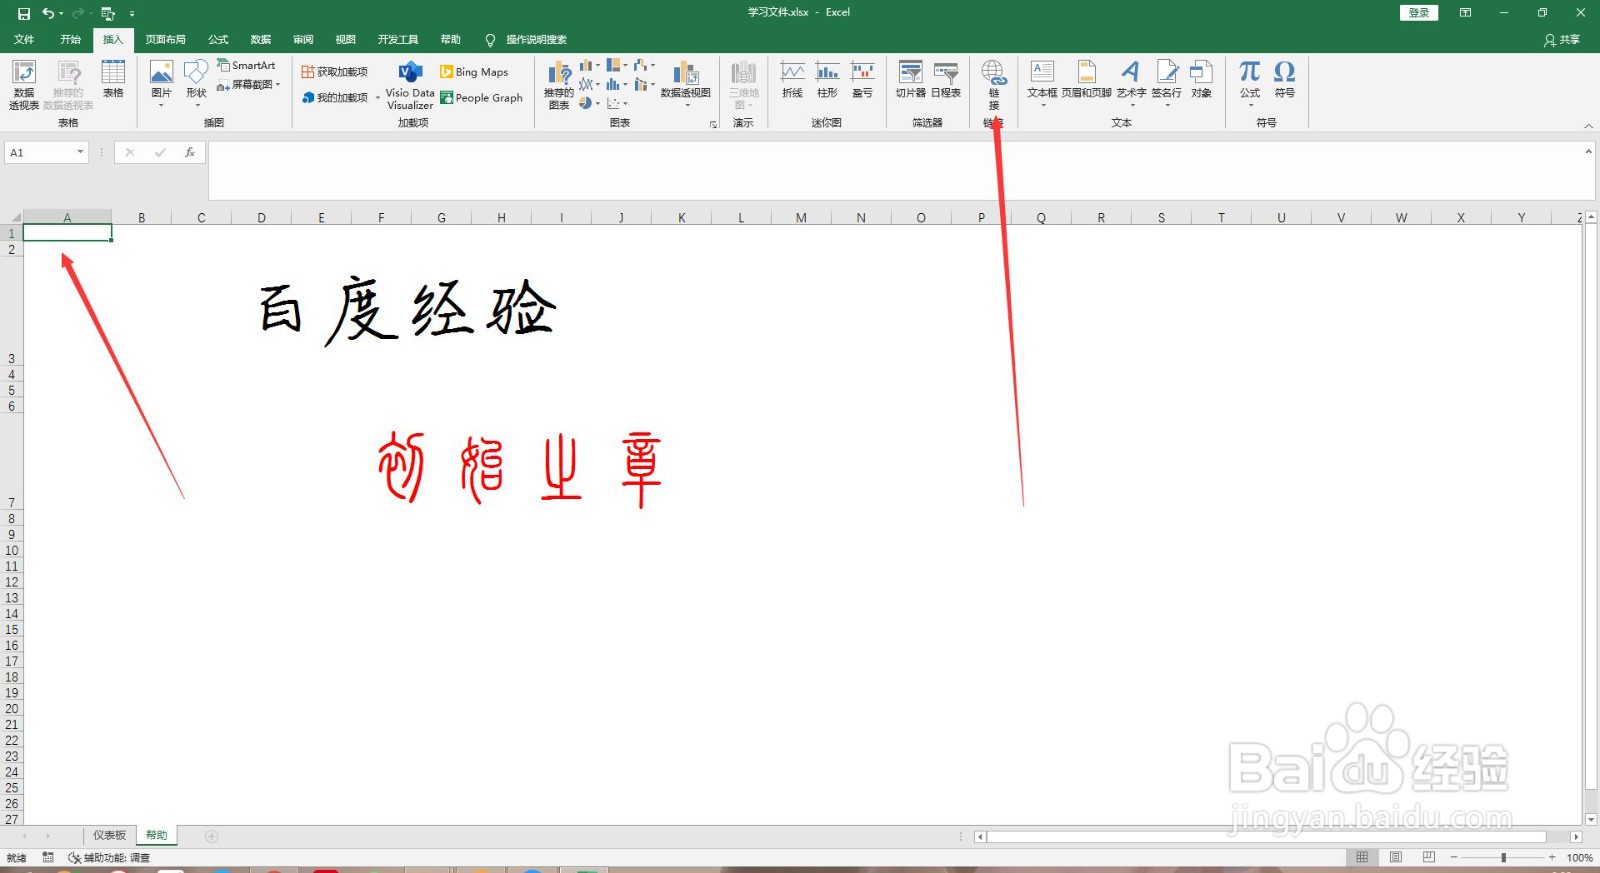Switch to the Review (审阅) tab

[x=303, y=40]
